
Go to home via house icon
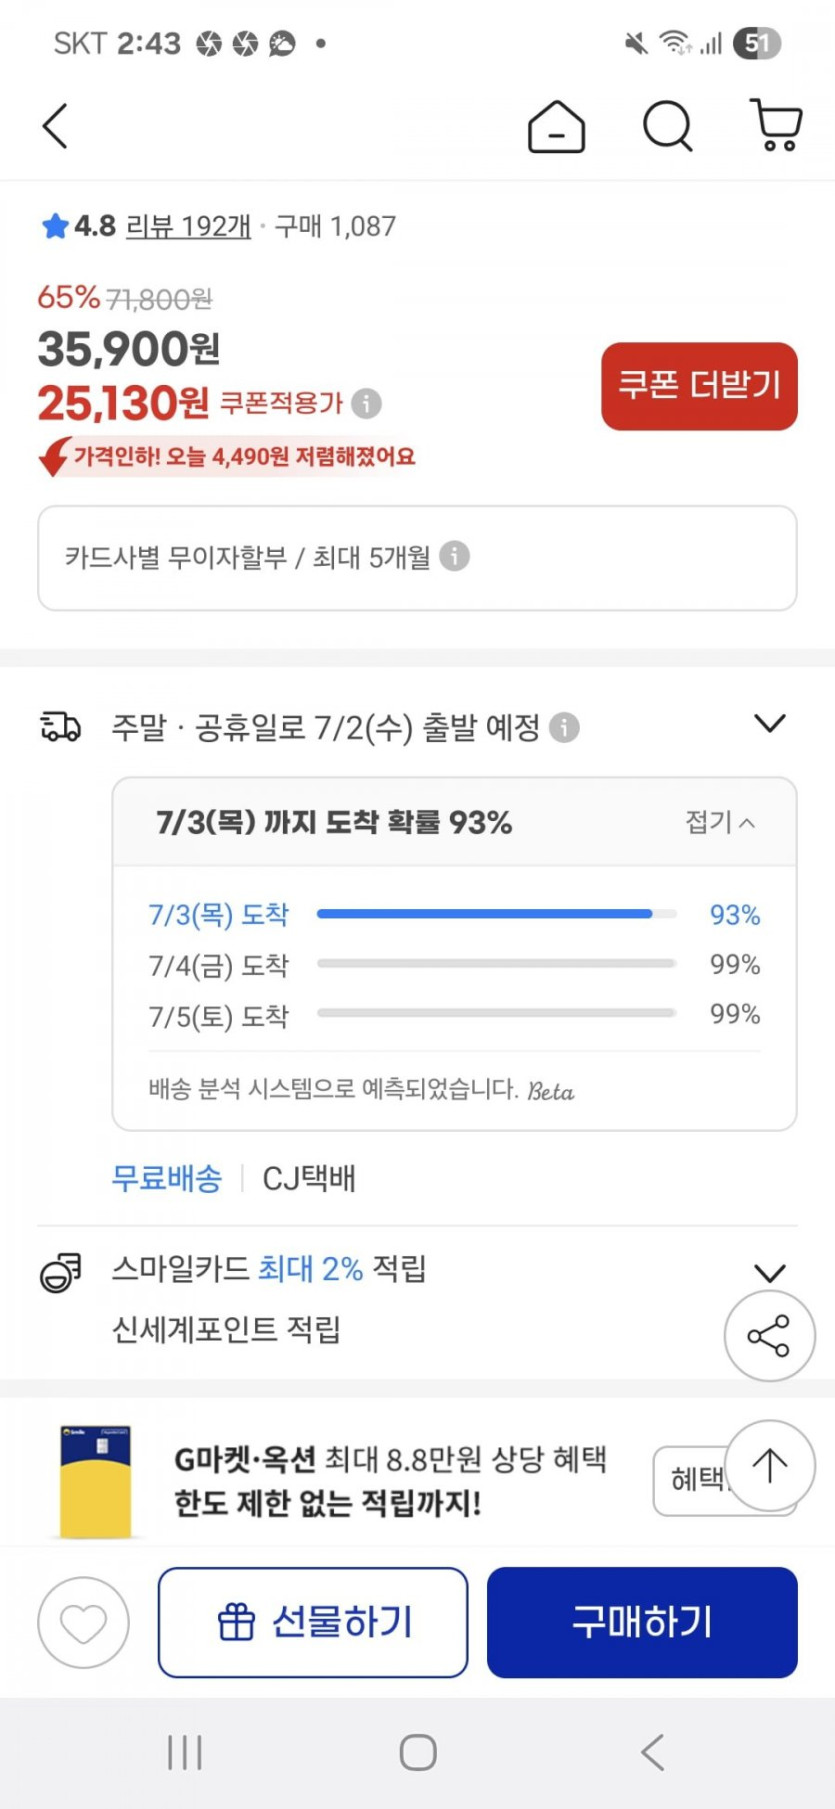point(556,127)
